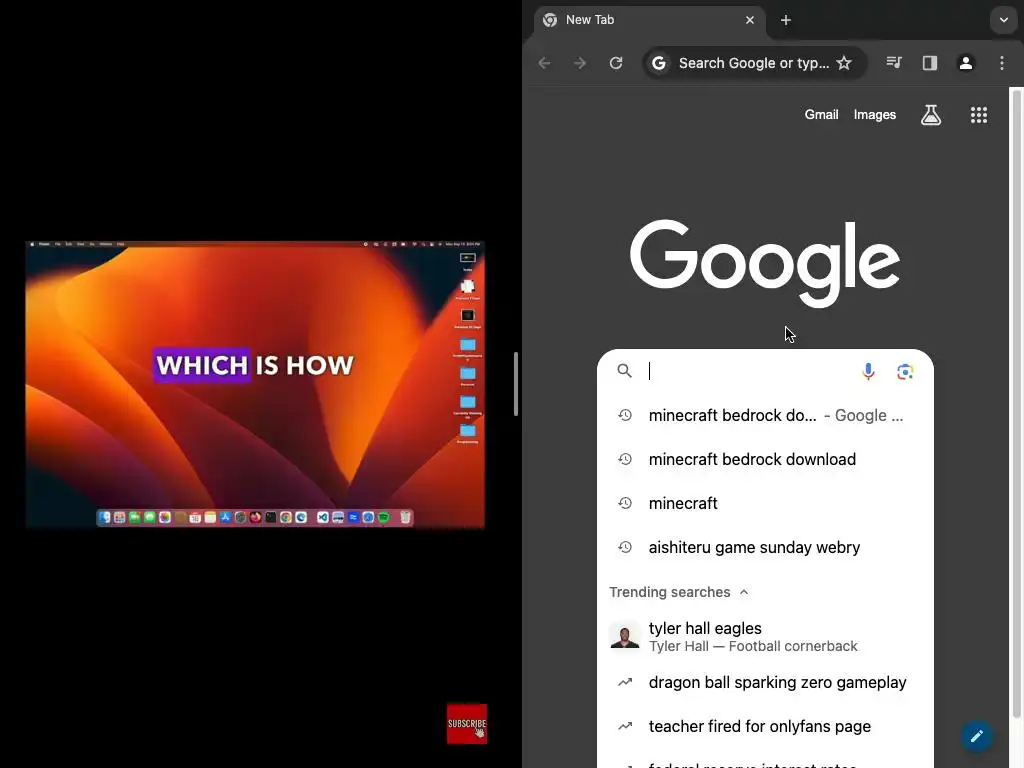Click inside the Google search input field
This screenshot has height=768, width=1024.
point(750,371)
